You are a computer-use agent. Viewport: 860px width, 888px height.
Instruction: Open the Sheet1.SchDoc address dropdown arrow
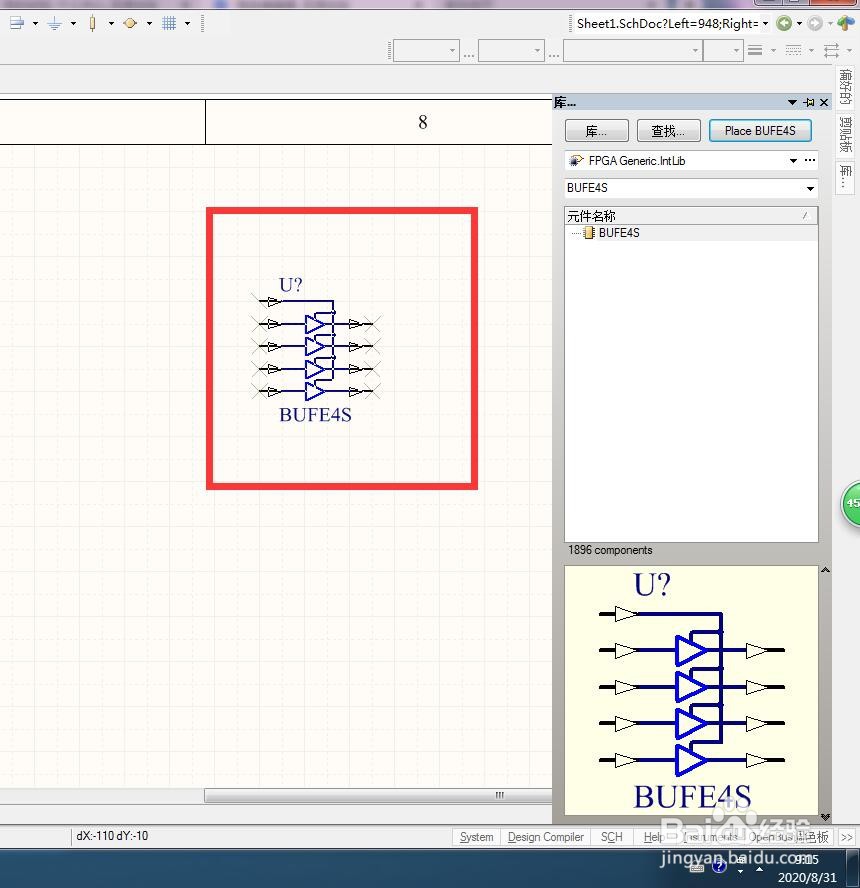click(x=765, y=24)
